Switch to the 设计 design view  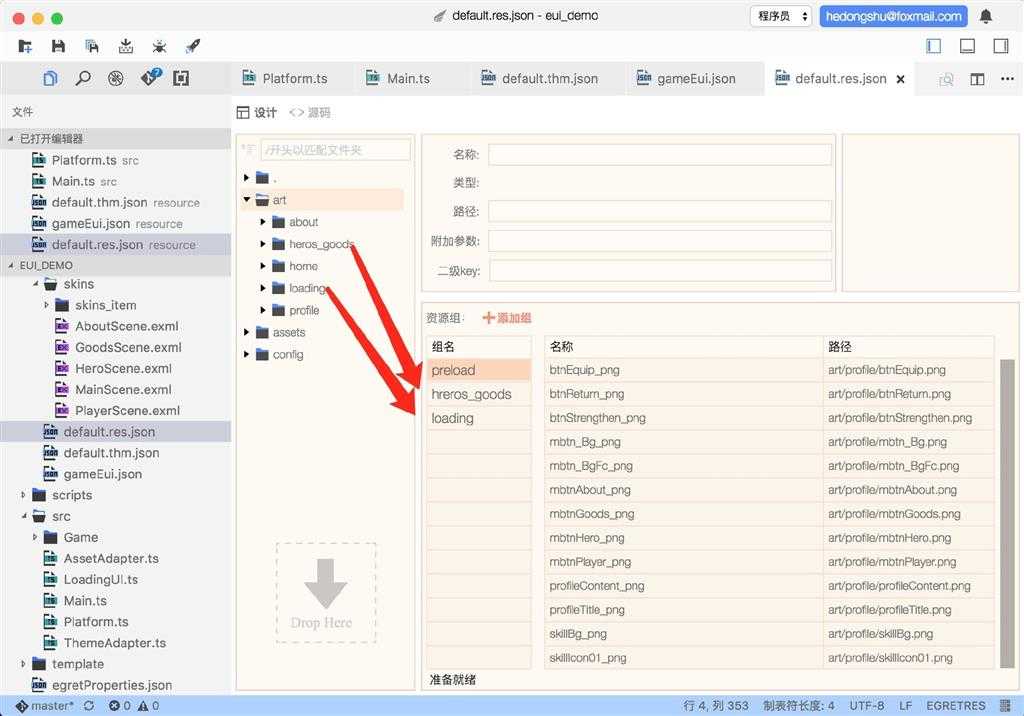click(257, 112)
